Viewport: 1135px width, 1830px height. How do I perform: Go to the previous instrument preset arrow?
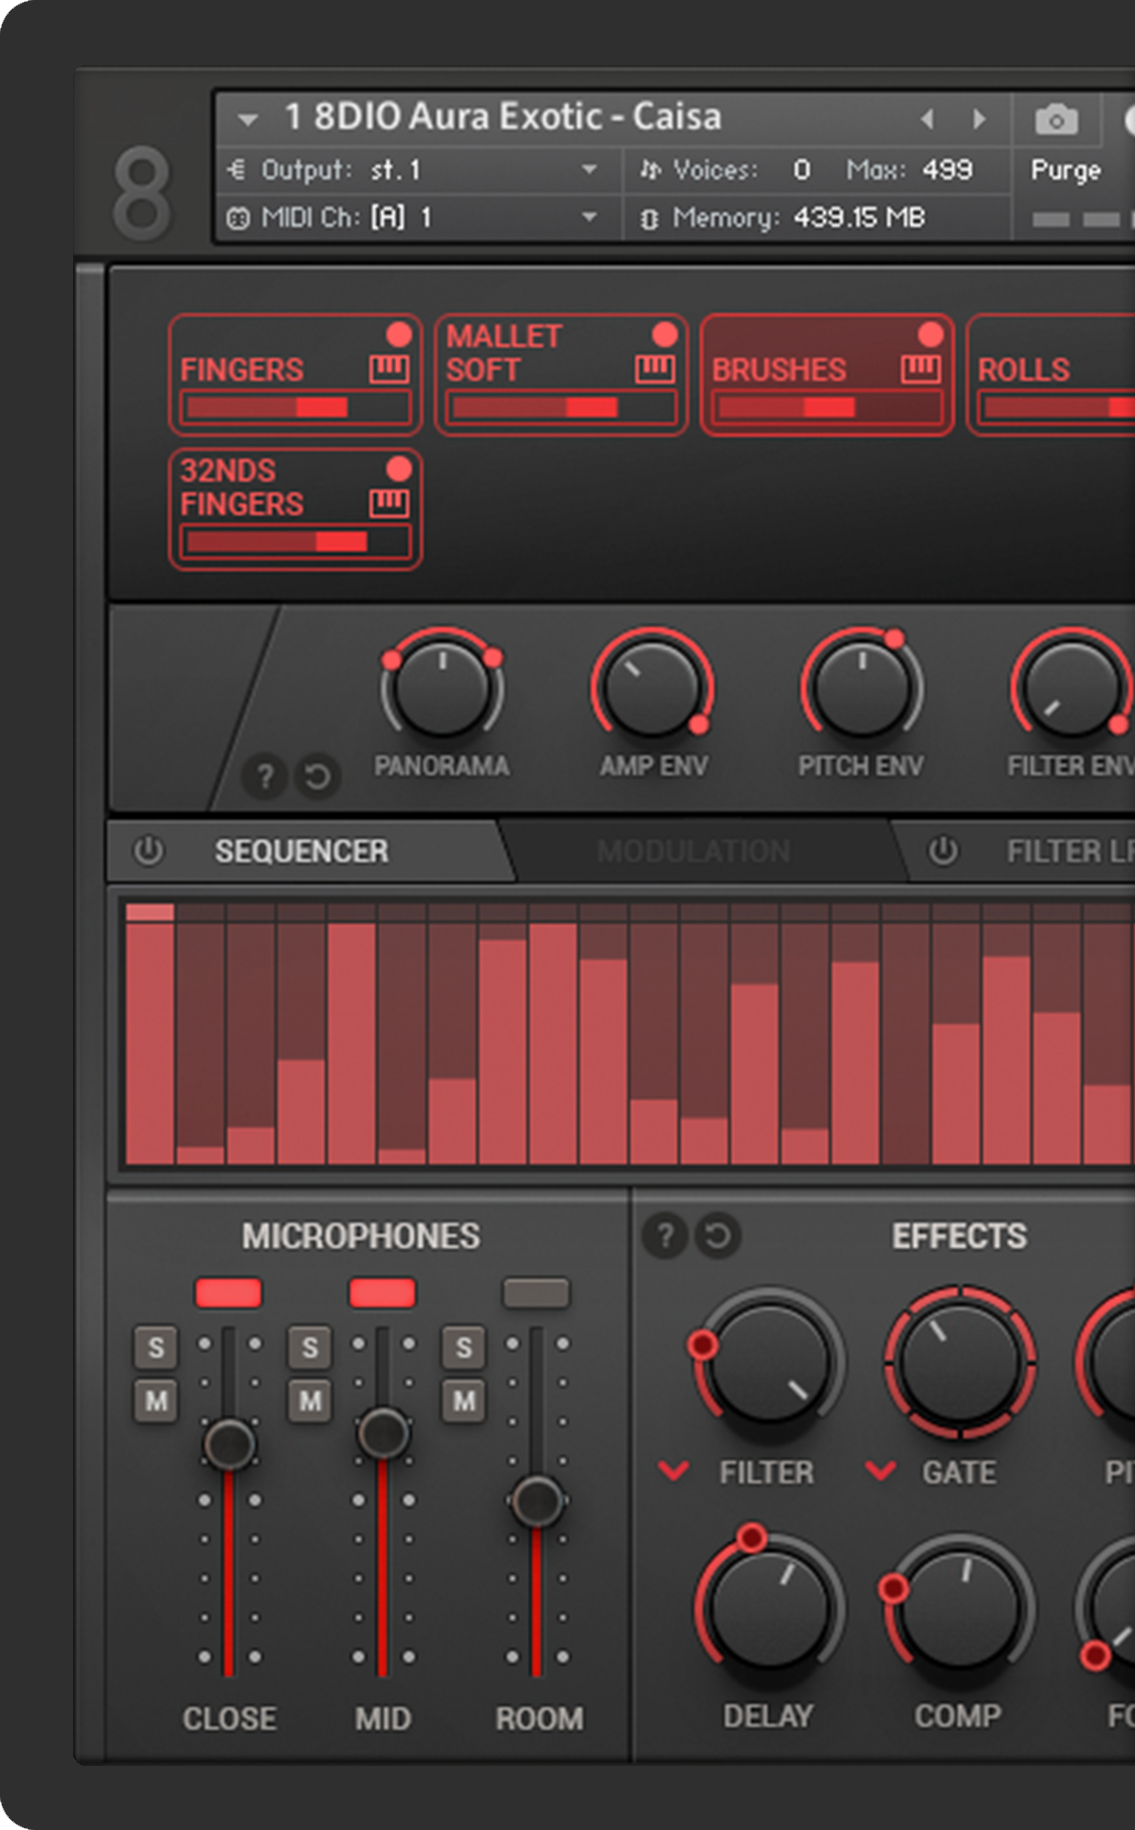pos(927,120)
